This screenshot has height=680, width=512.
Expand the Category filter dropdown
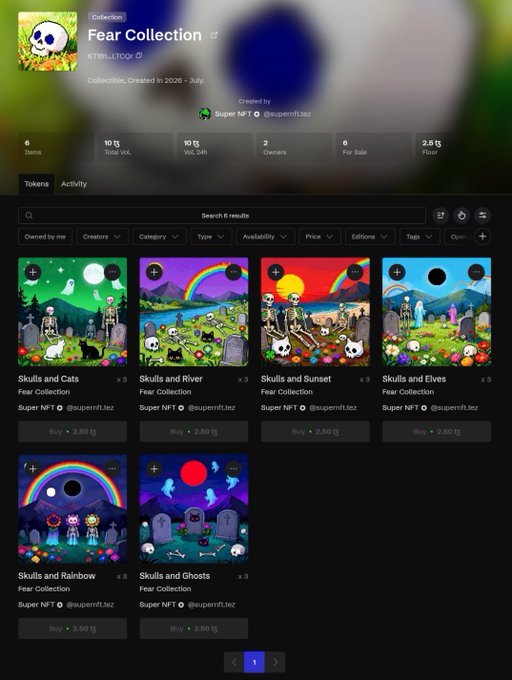click(159, 236)
